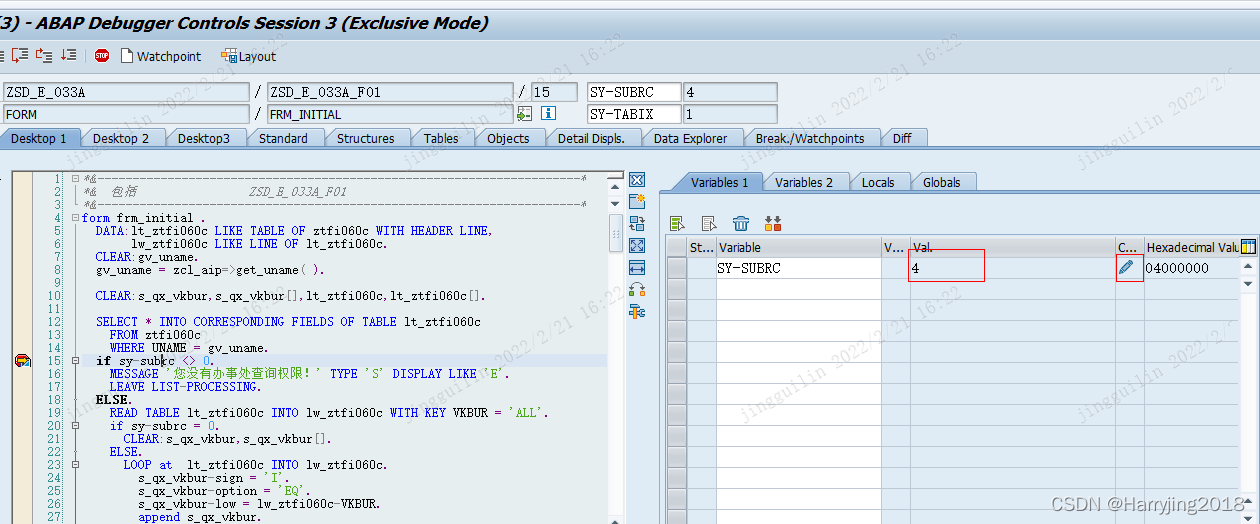Collapse the IF block at line 20

tap(74, 426)
